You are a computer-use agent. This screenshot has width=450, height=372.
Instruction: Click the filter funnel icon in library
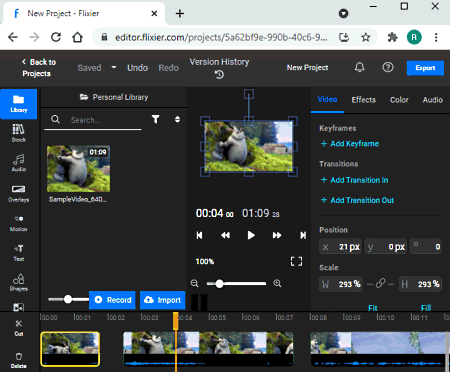coord(156,119)
